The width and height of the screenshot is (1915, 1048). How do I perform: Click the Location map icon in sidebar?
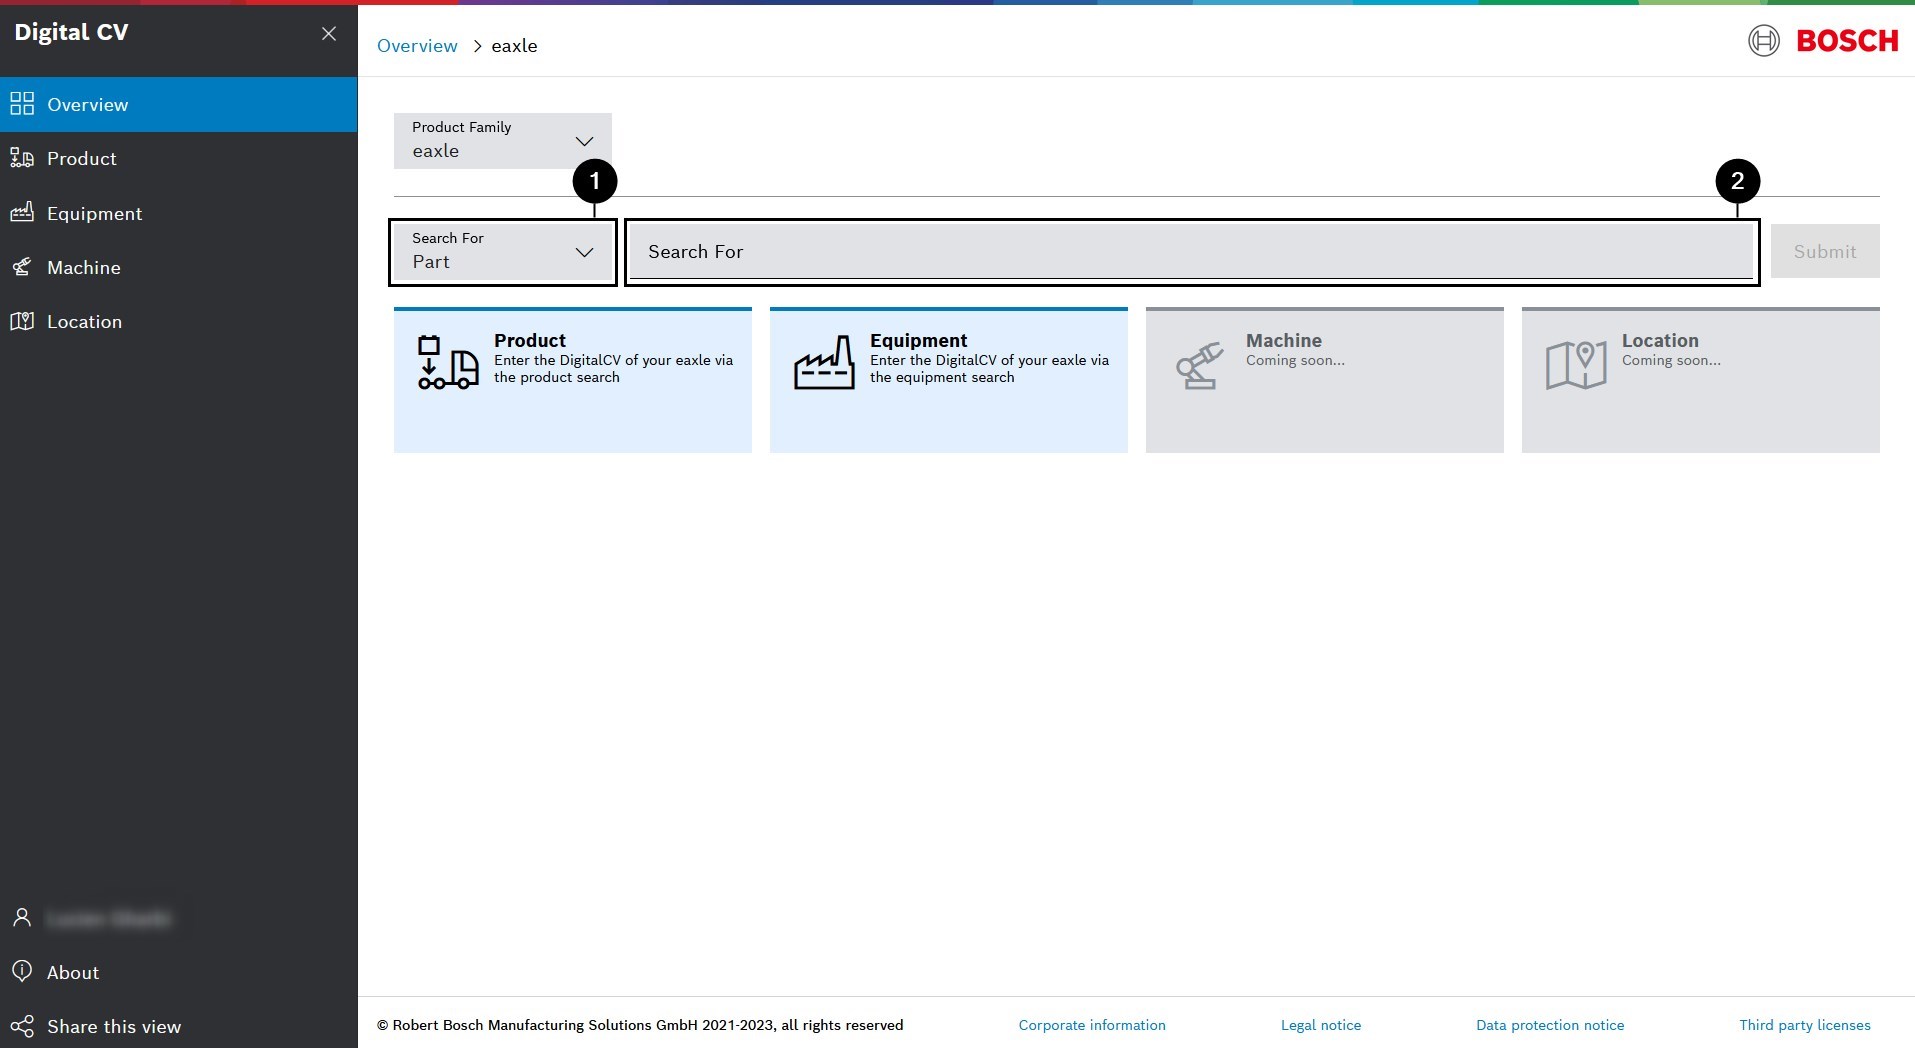22,321
